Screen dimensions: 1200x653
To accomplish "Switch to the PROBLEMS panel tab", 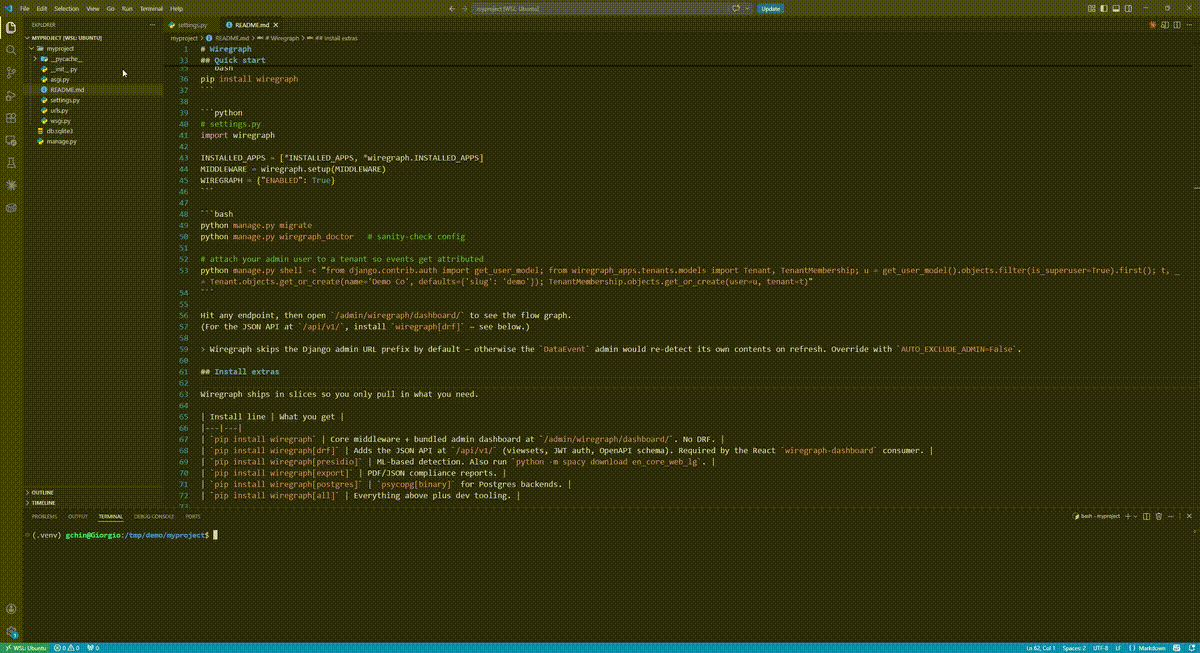I will click(44, 516).
